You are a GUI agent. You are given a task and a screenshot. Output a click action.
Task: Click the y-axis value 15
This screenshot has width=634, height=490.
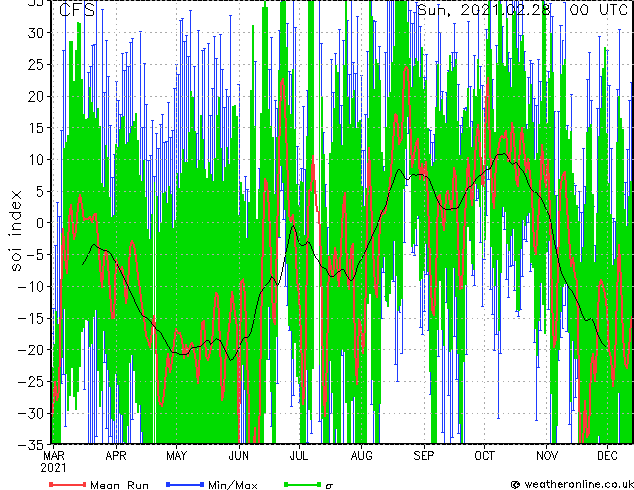tap(36, 128)
